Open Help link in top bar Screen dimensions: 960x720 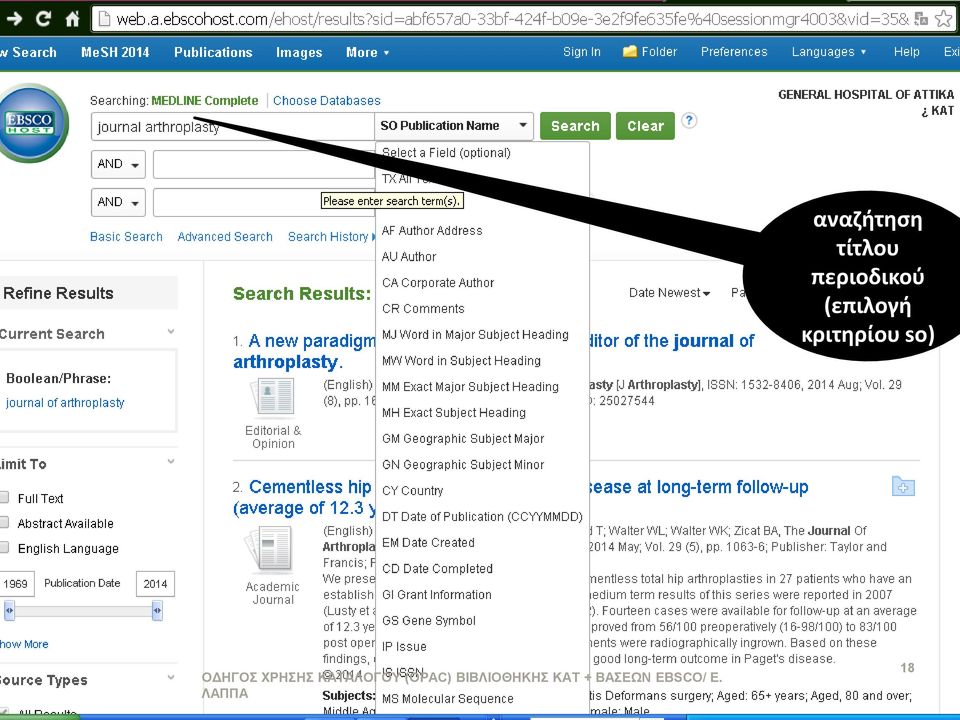[906, 52]
